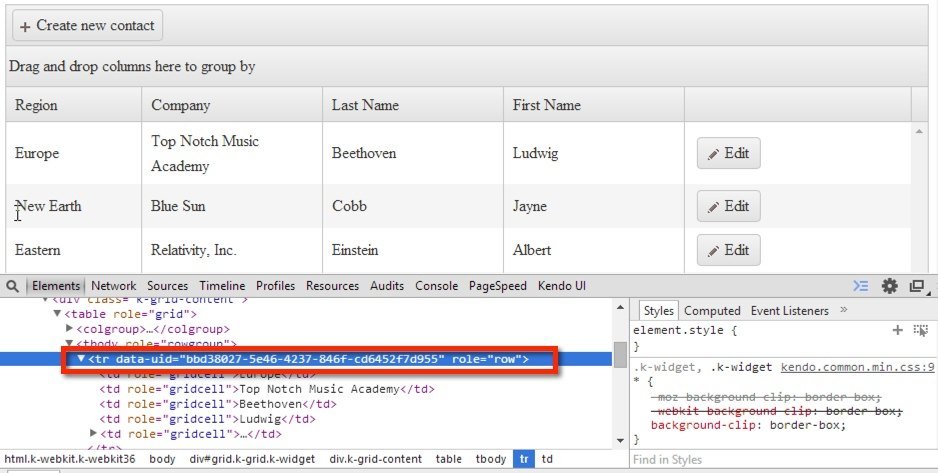Open the Audits tab
Screen dimensions: 938x473
pyautogui.click(x=386, y=286)
